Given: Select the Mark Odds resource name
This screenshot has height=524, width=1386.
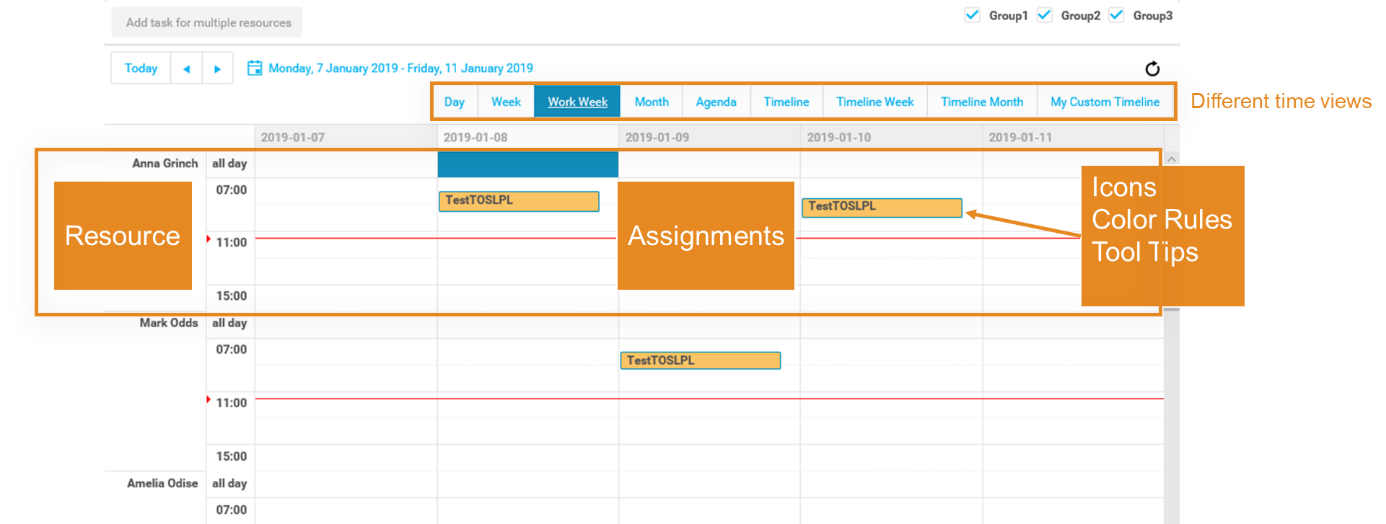Looking at the screenshot, I should pos(169,323).
